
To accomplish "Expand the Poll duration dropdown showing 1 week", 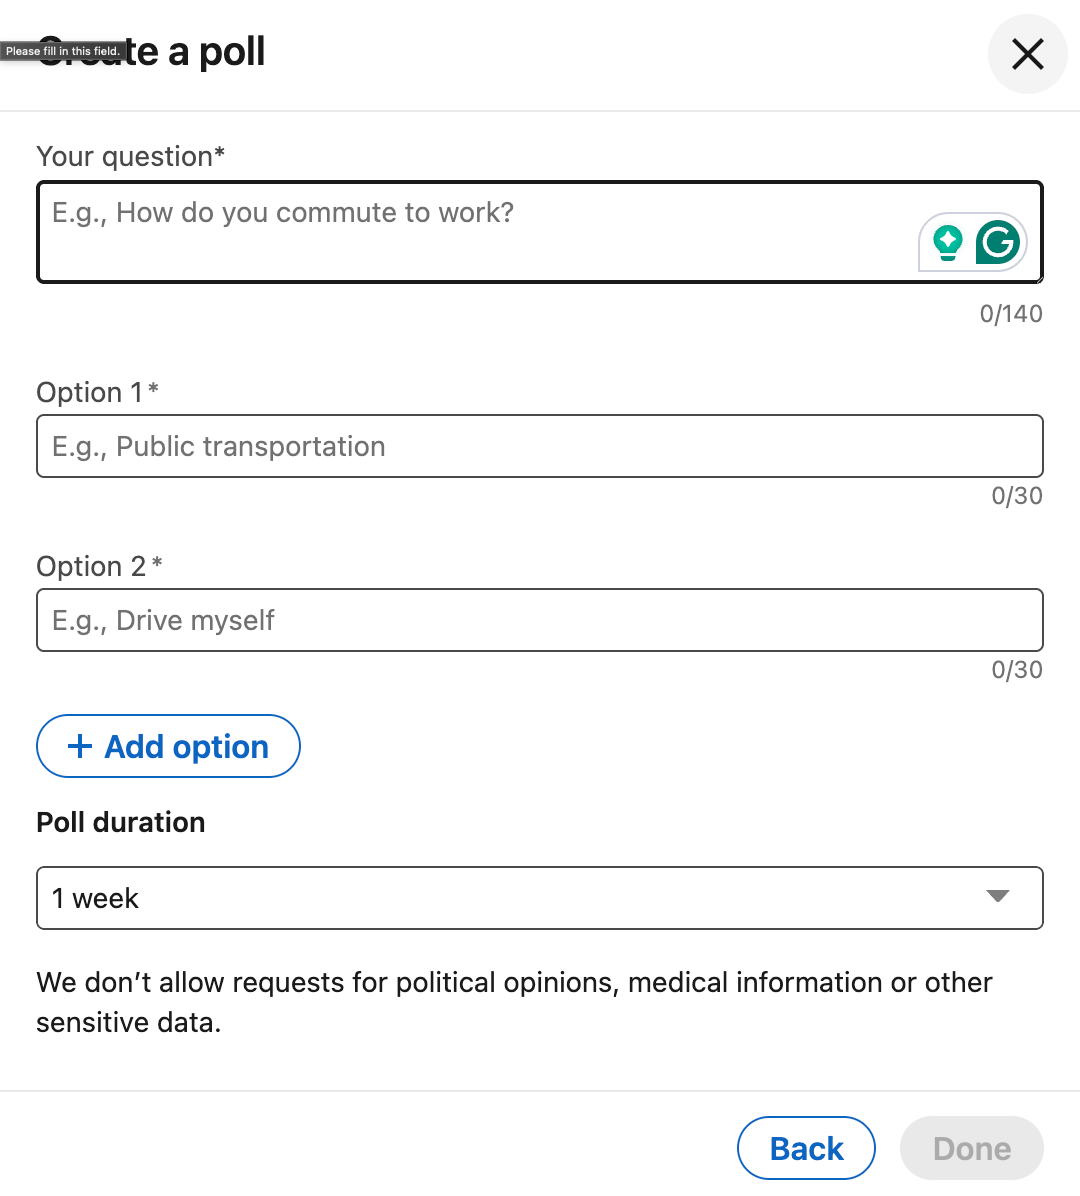I will (539, 898).
